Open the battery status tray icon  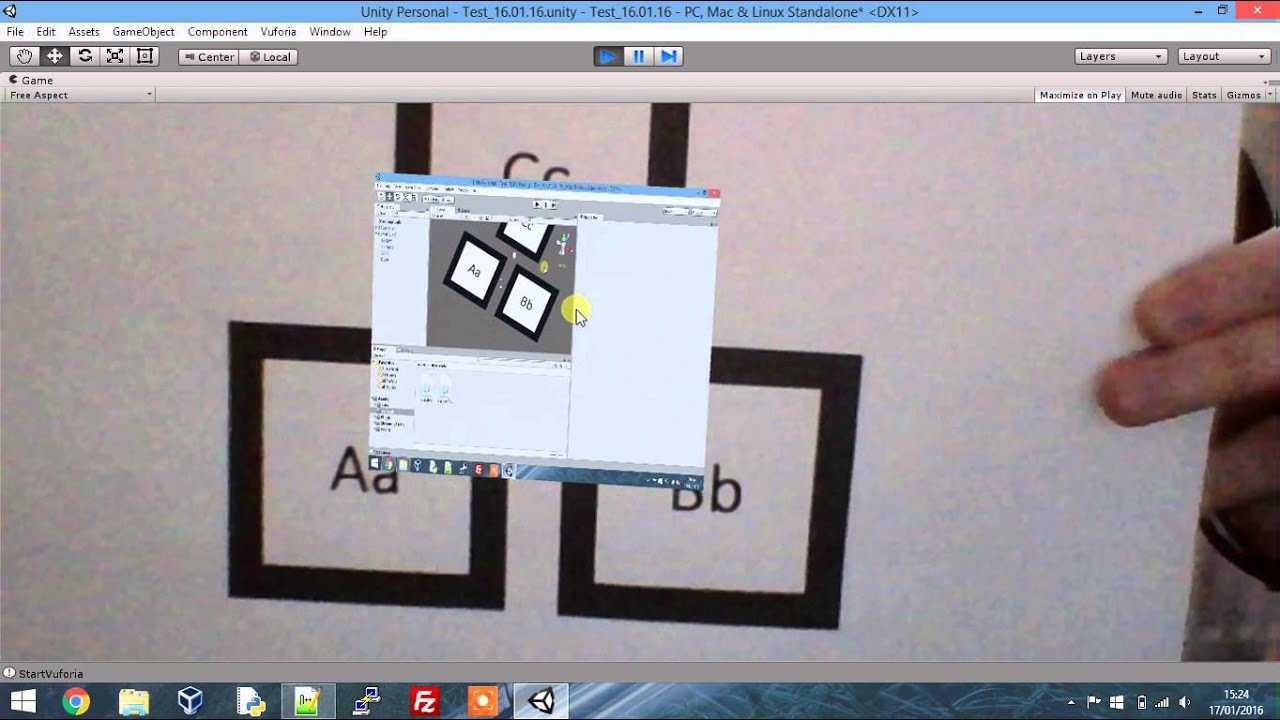point(1141,703)
